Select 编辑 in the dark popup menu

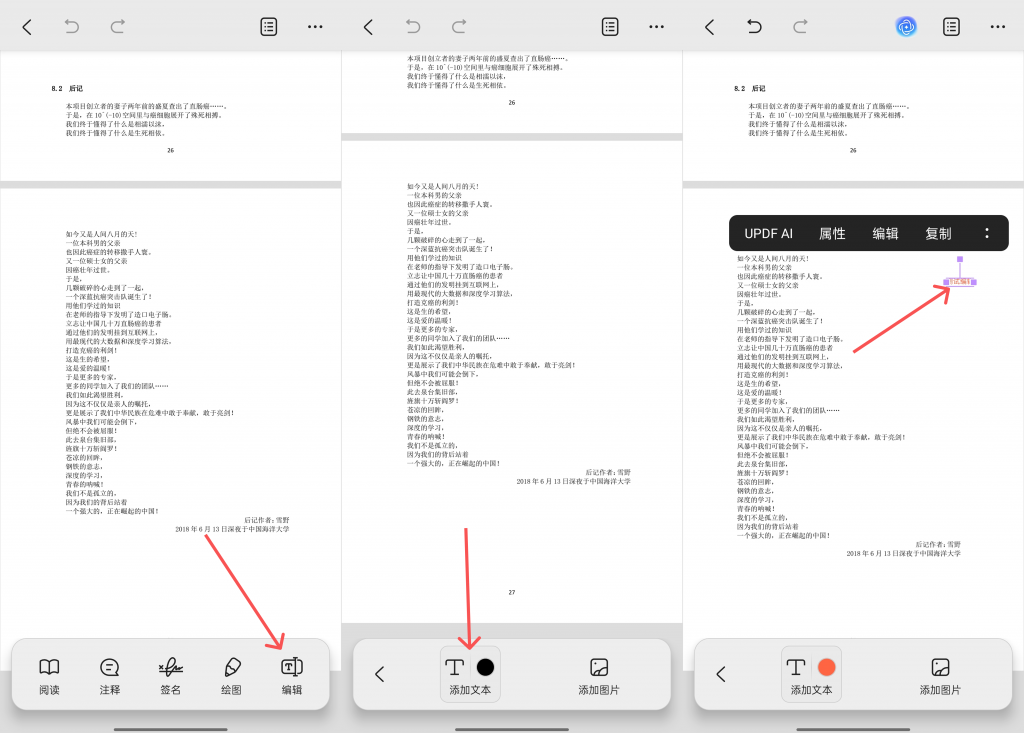coord(885,233)
